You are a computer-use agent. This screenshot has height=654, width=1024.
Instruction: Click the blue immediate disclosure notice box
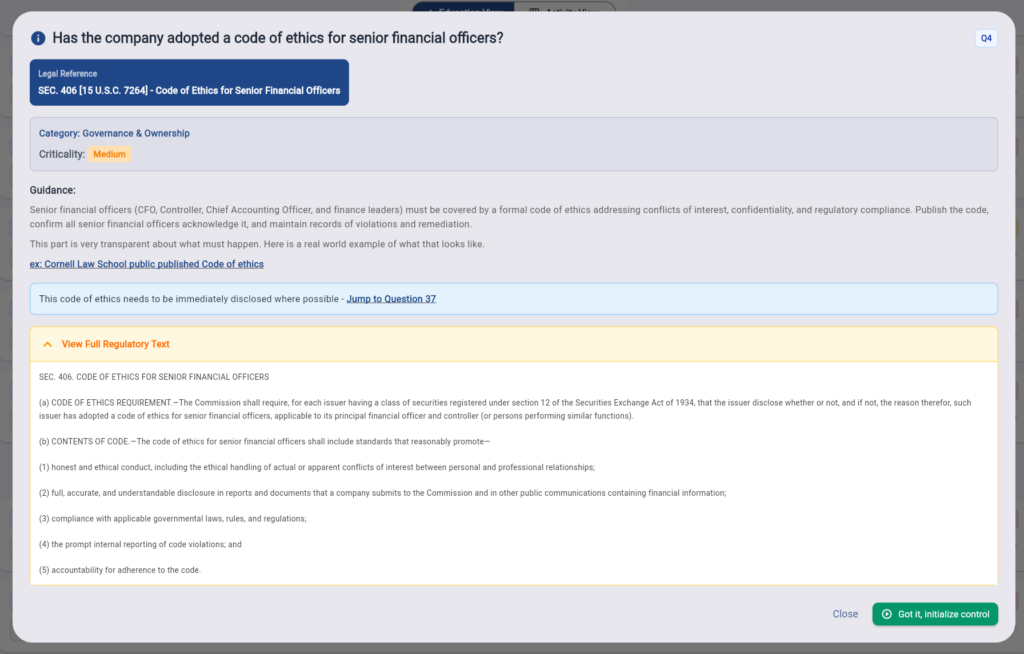(x=513, y=299)
